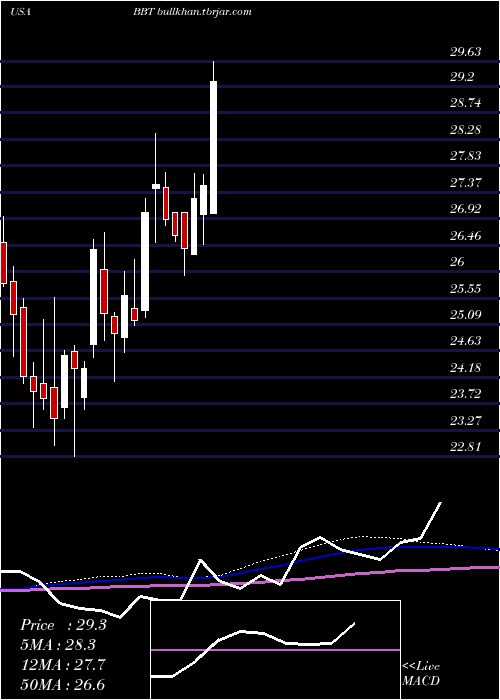Click the 23.72 price axis label
The image size is (500, 700).
tap(465, 394)
